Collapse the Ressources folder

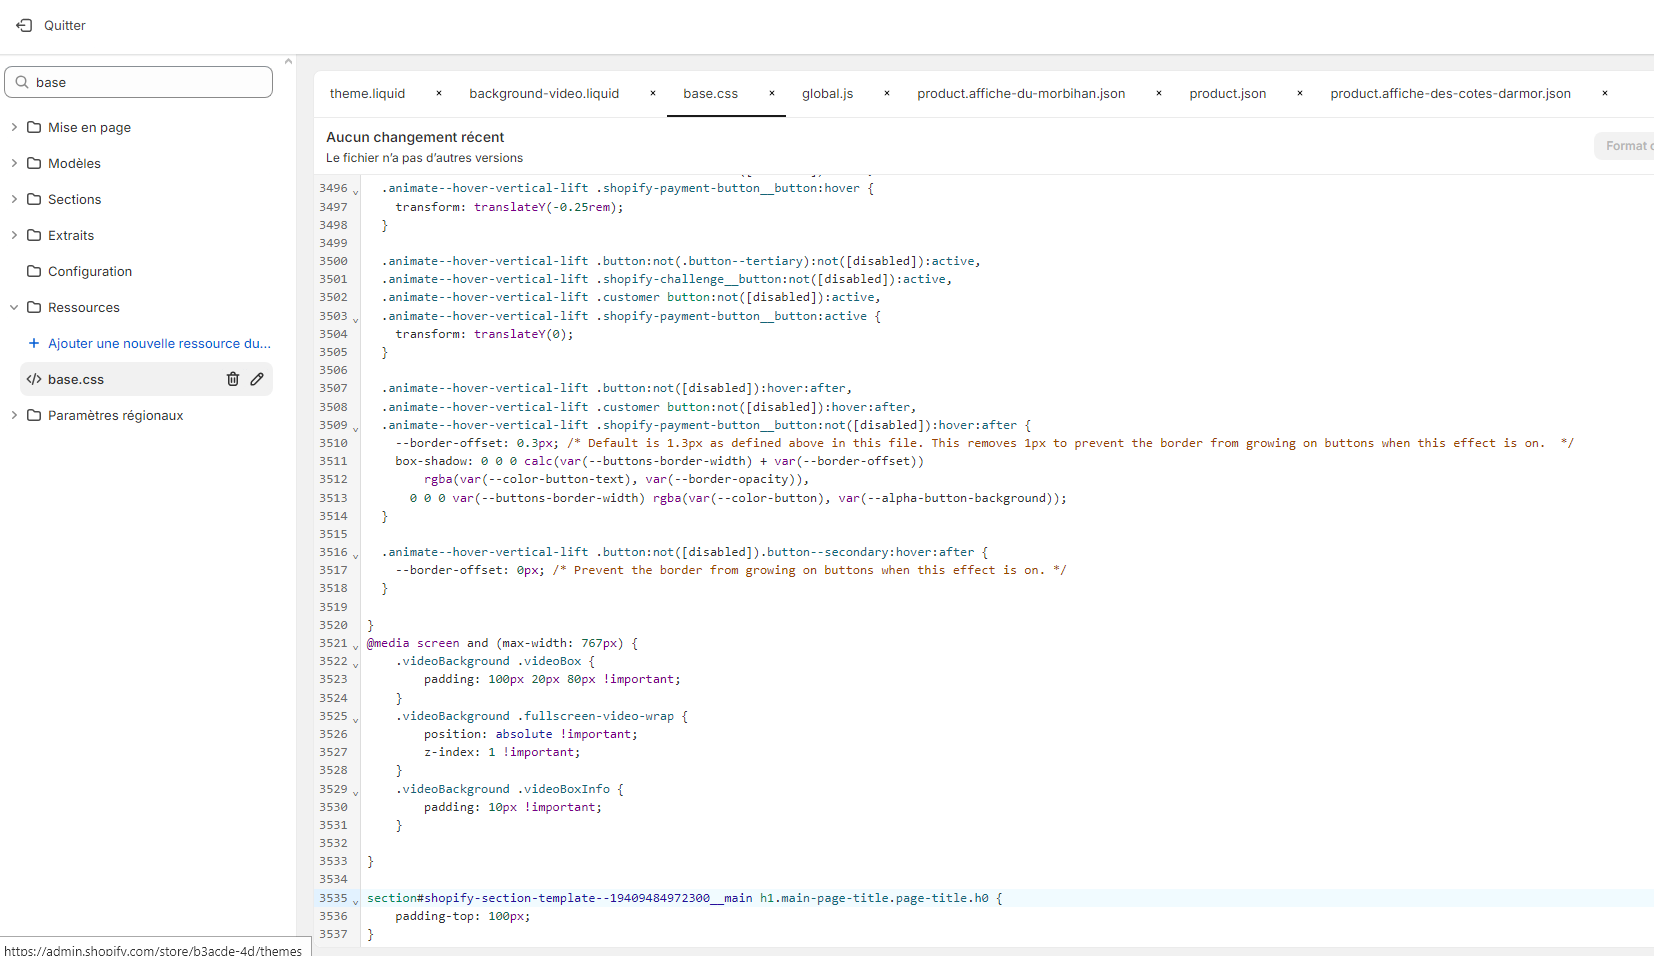pyautogui.click(x=14, y=307)
